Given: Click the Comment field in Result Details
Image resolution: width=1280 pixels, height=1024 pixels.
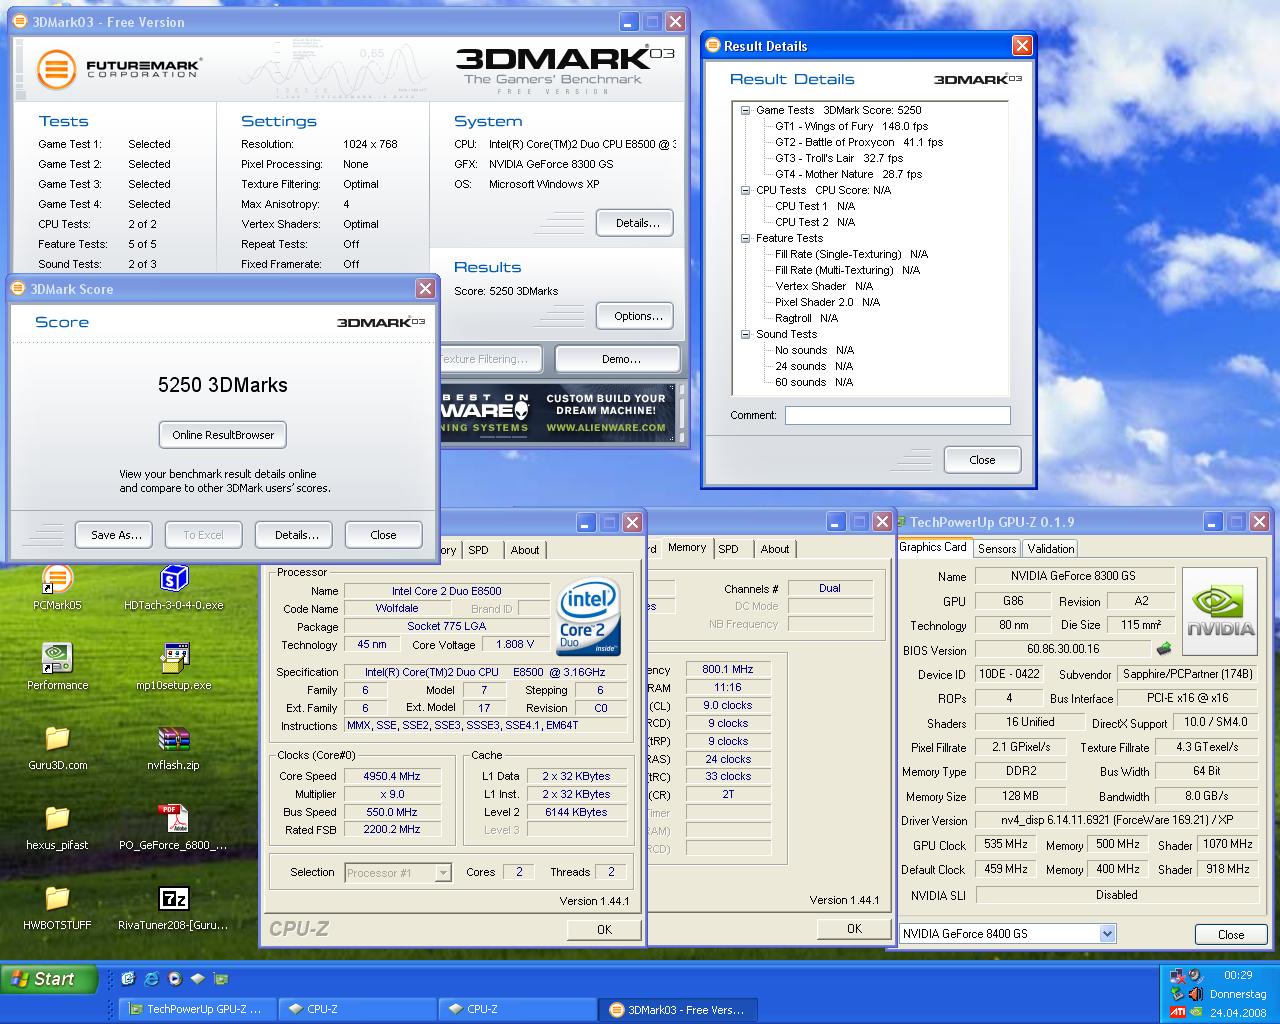Looking at the screenshot, I should point(897,415).
